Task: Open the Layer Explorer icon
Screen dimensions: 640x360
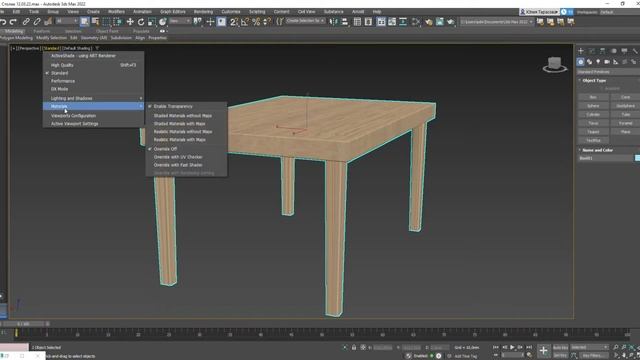Action: tap(368, 22)
